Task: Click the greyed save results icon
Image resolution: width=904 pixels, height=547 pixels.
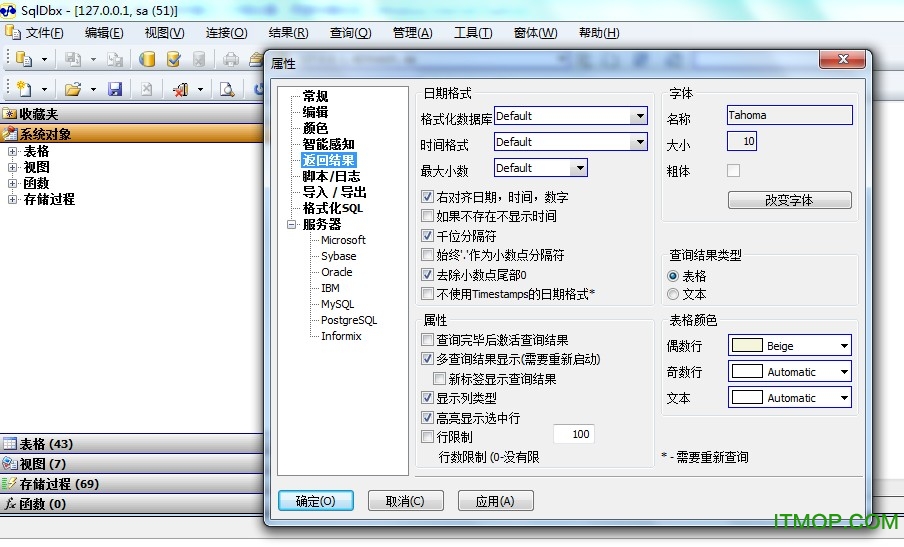Action: coord(73,58)
